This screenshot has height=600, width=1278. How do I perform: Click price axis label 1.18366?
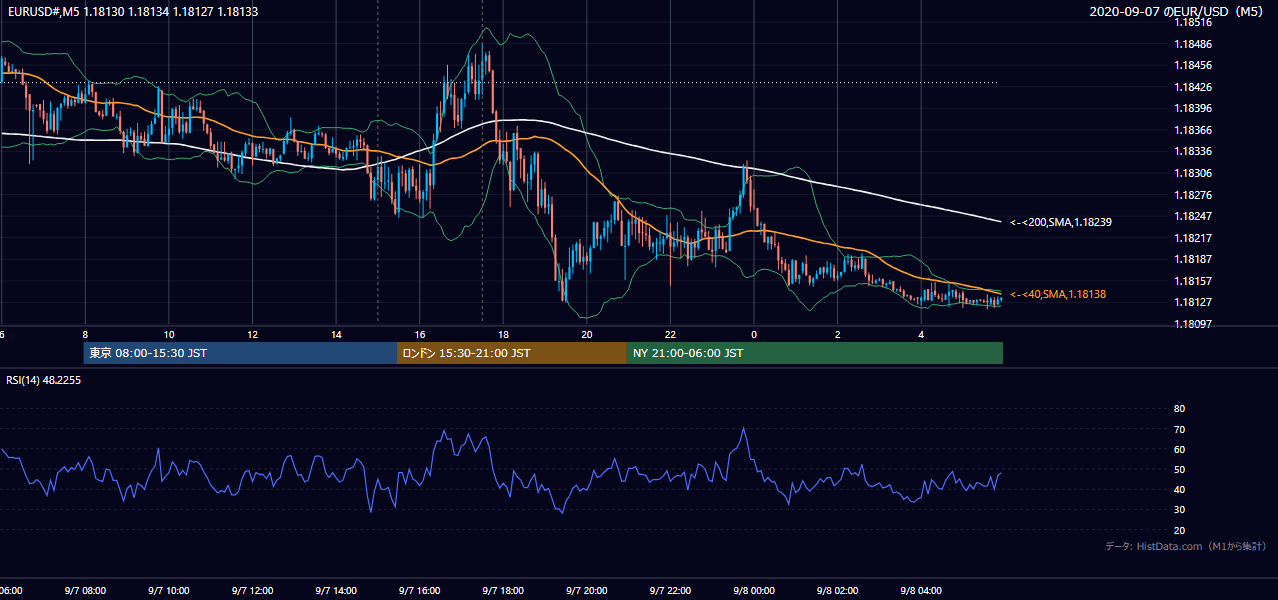(x=1193, y=130)
